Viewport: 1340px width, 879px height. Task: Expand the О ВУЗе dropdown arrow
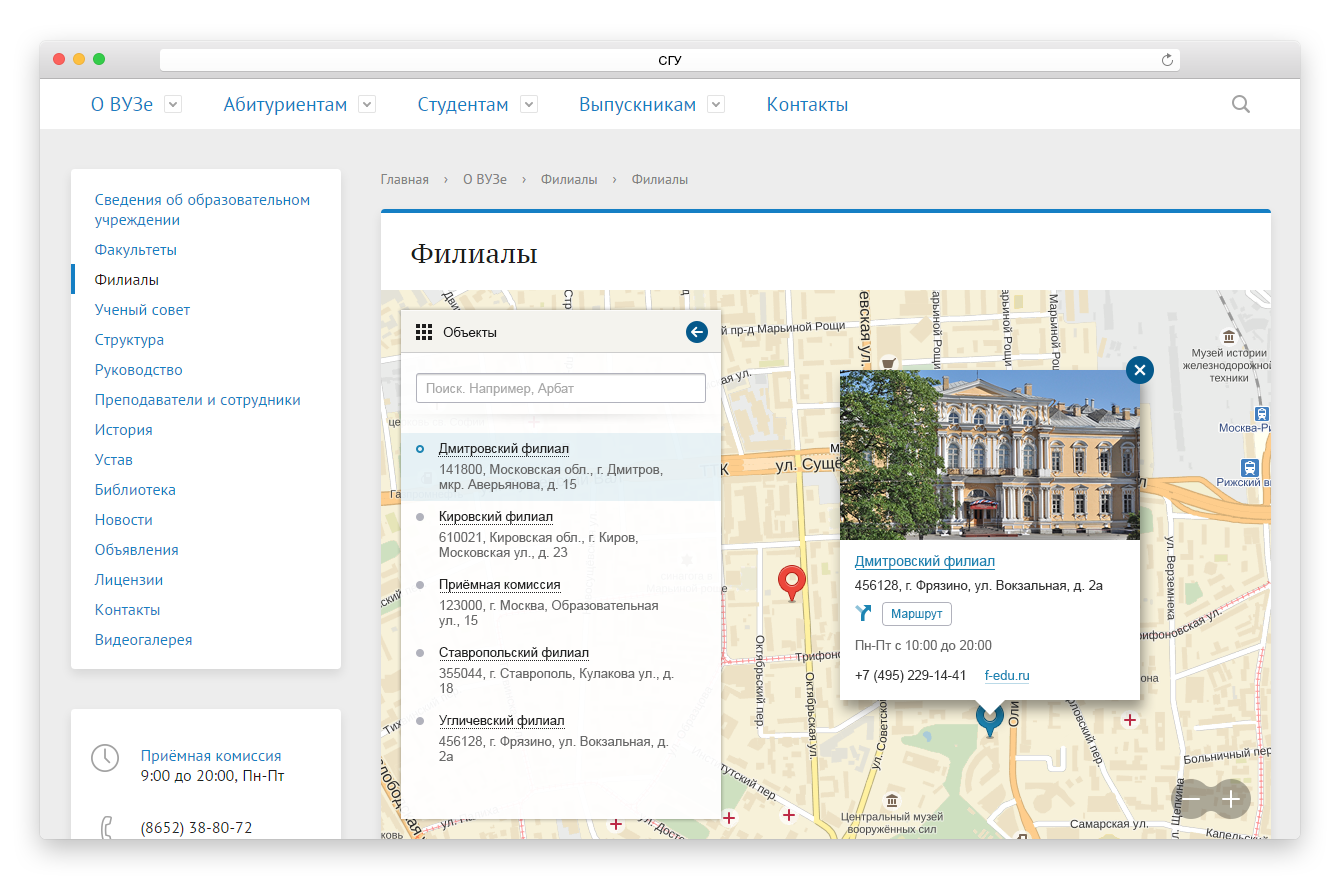(x=173, y=104)
